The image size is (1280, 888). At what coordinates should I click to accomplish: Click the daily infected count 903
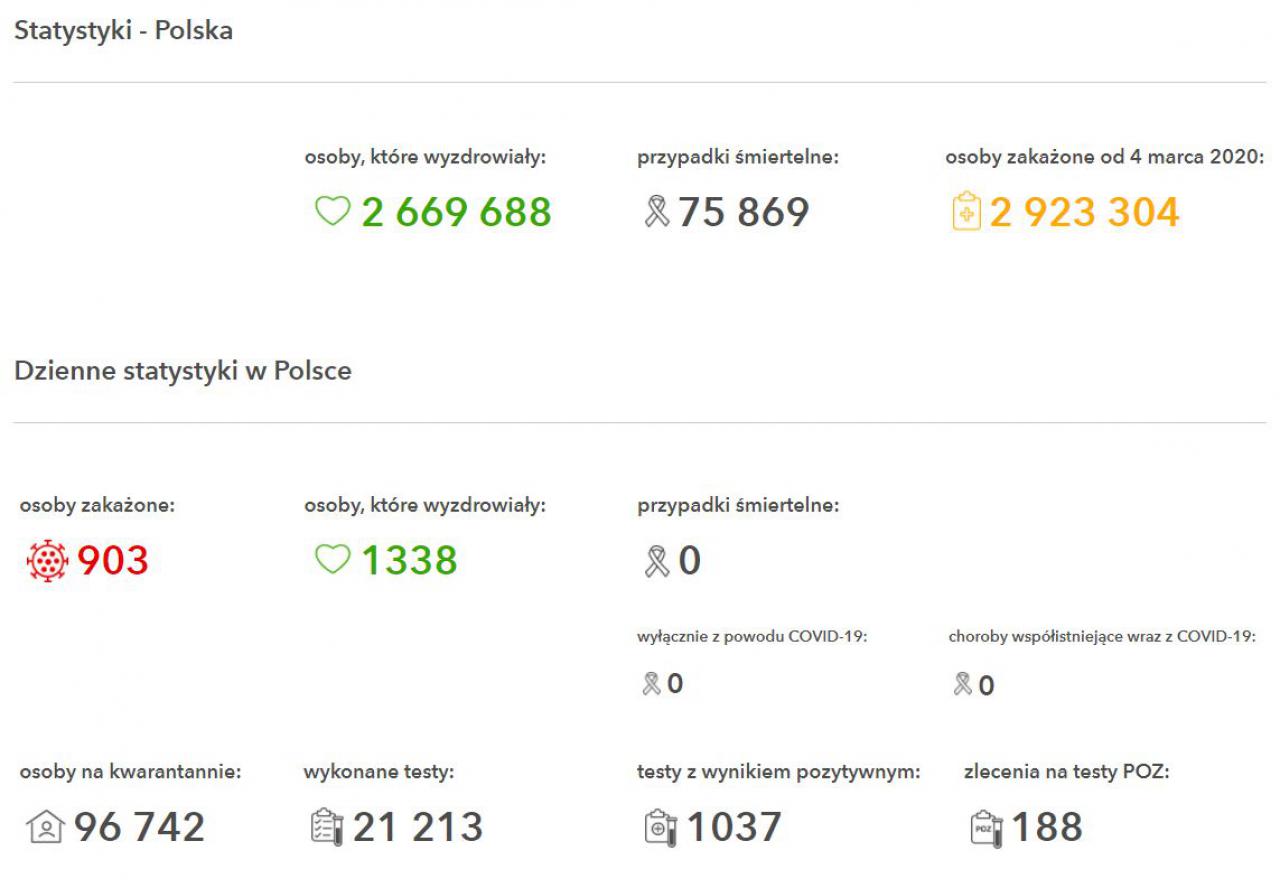click(x=113, y=561)
